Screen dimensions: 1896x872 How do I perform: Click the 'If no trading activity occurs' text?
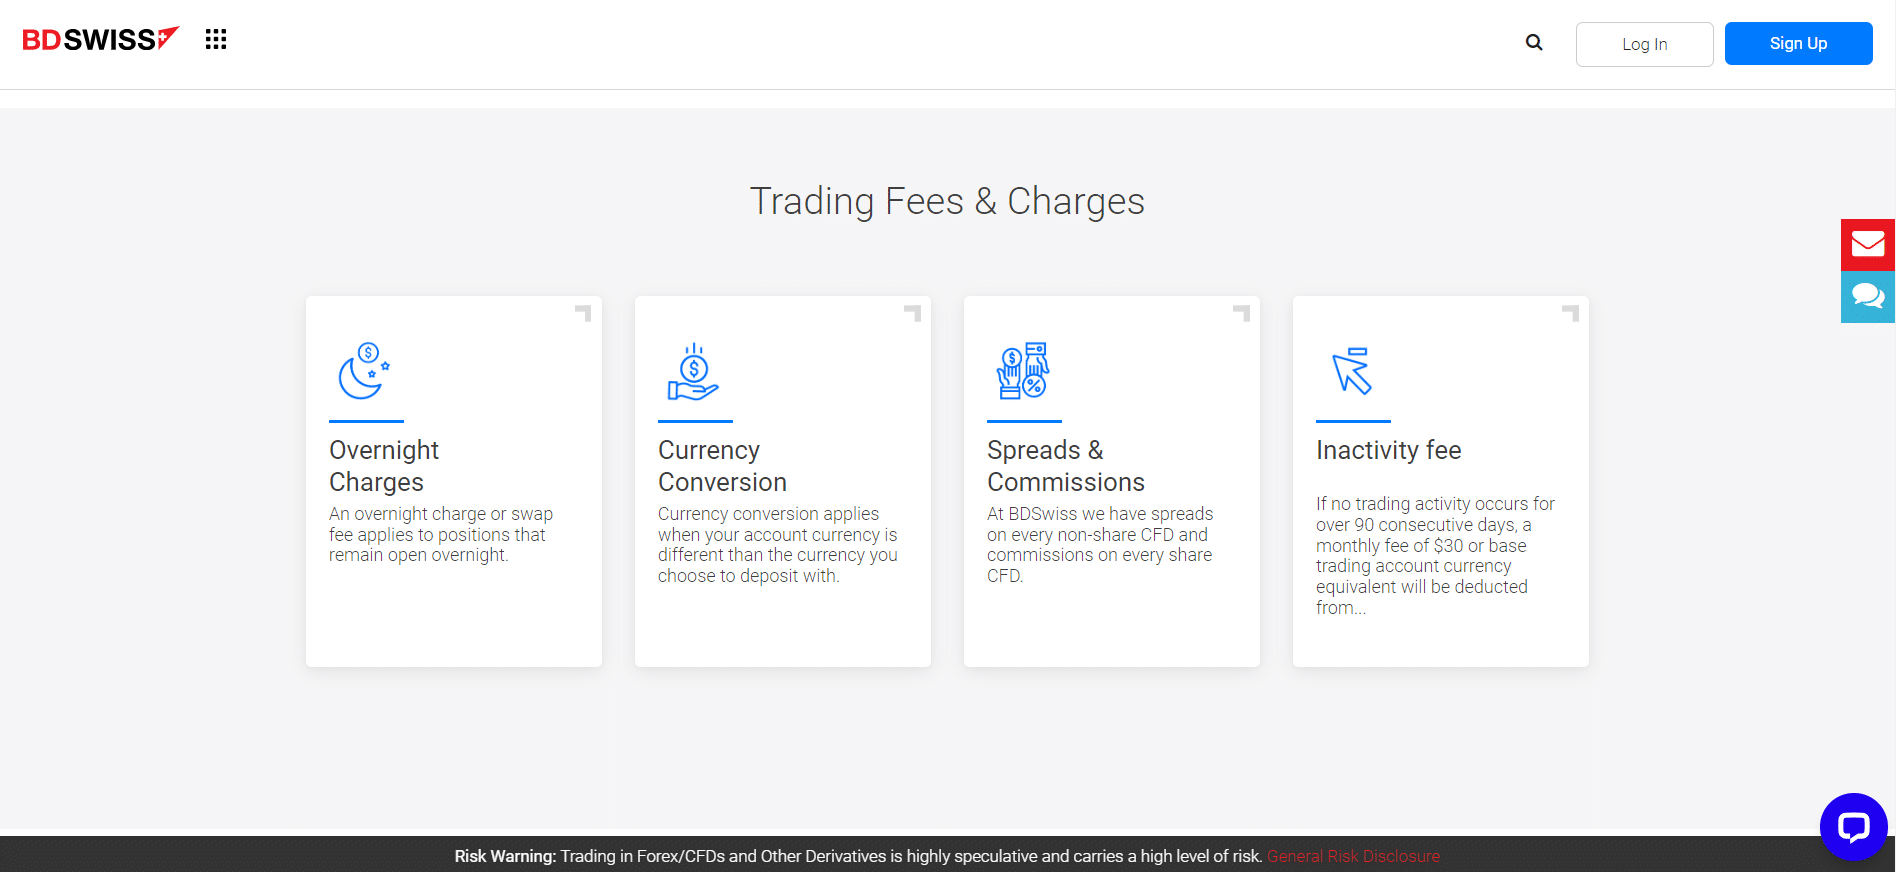(1435, 555)
